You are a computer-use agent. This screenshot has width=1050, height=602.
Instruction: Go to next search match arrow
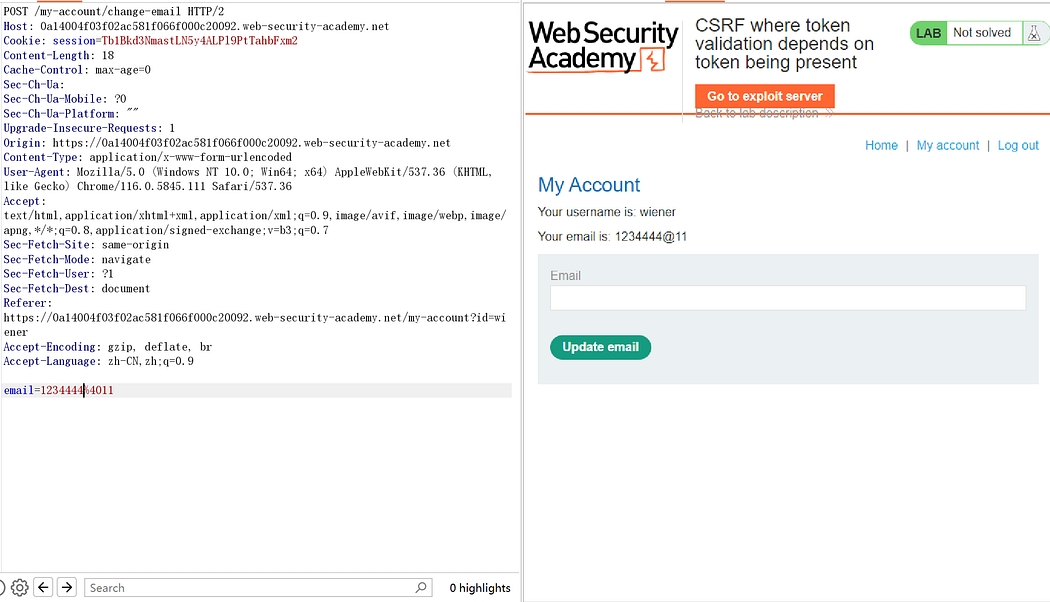click(x=67, y=588)
